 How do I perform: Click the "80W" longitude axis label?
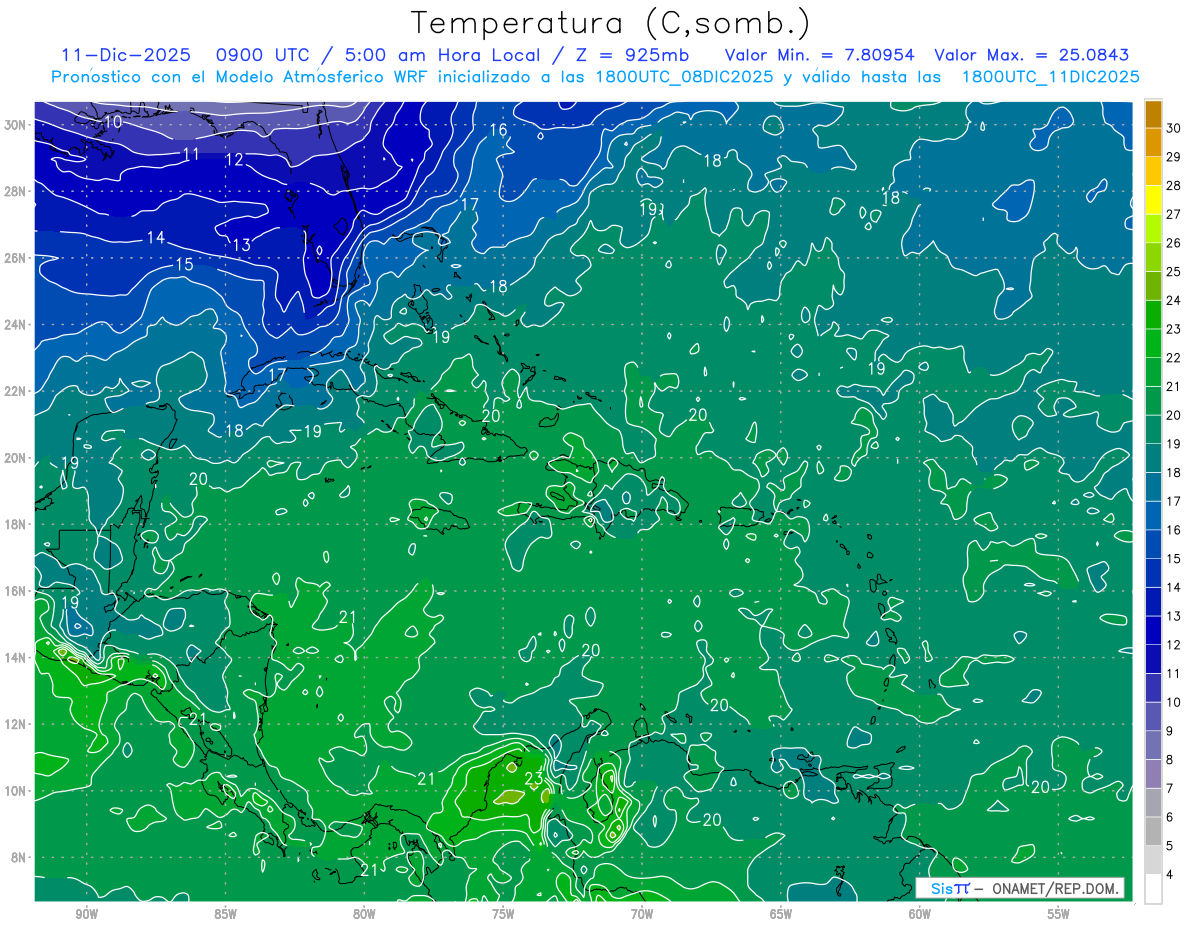(364, 914)
